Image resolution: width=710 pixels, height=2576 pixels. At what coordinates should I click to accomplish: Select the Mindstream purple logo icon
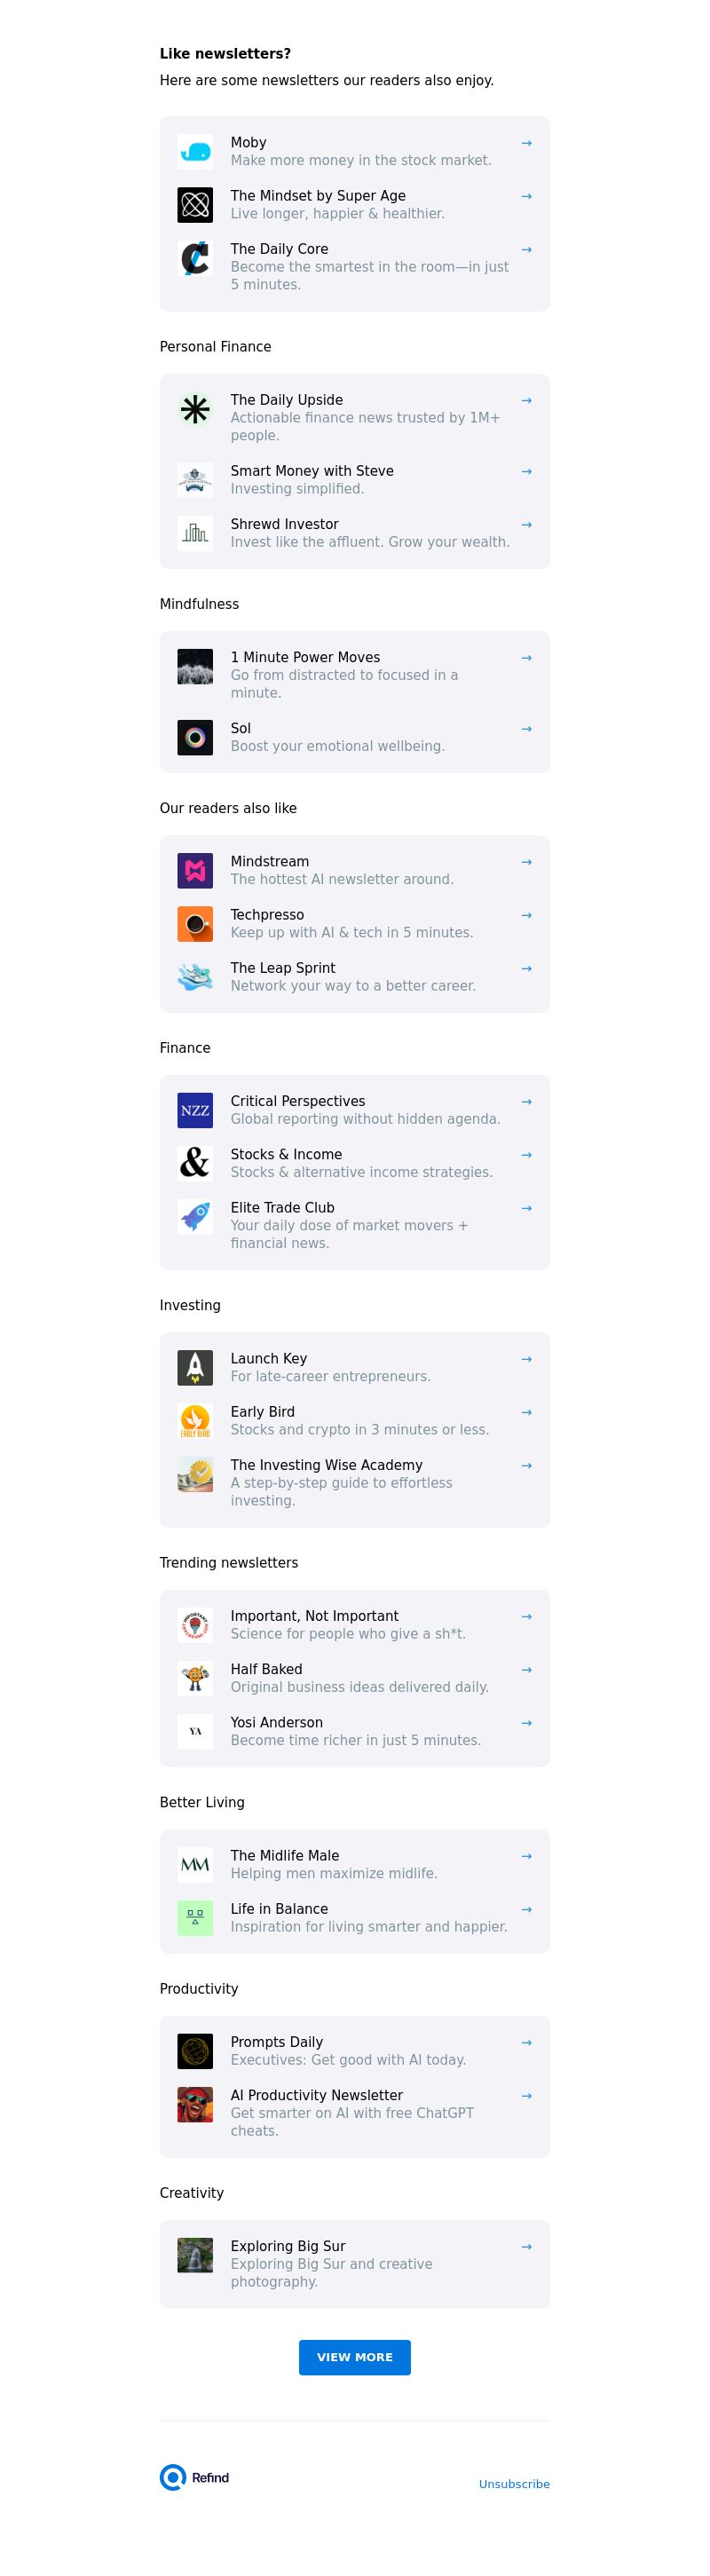pyautogui.click(x=195, y=871)
